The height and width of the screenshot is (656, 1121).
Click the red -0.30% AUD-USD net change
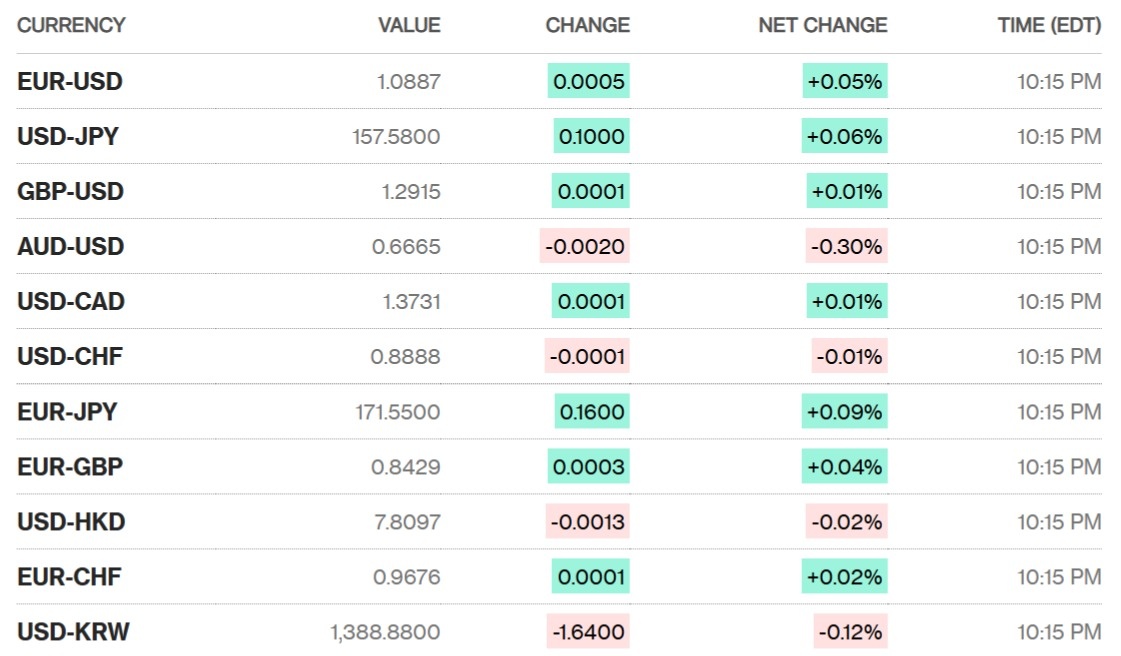tap(846, 247)
